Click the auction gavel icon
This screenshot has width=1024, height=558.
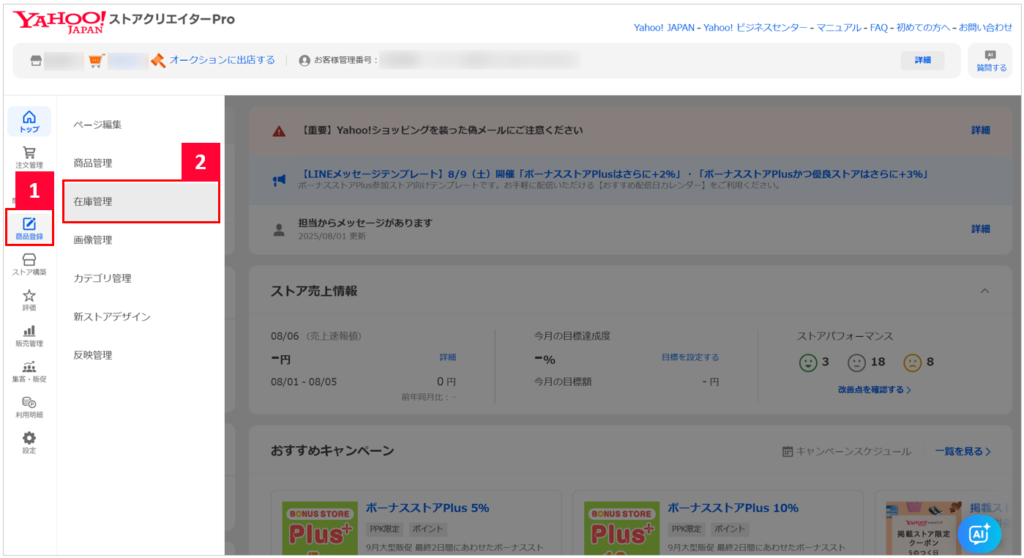coord(157,61)
